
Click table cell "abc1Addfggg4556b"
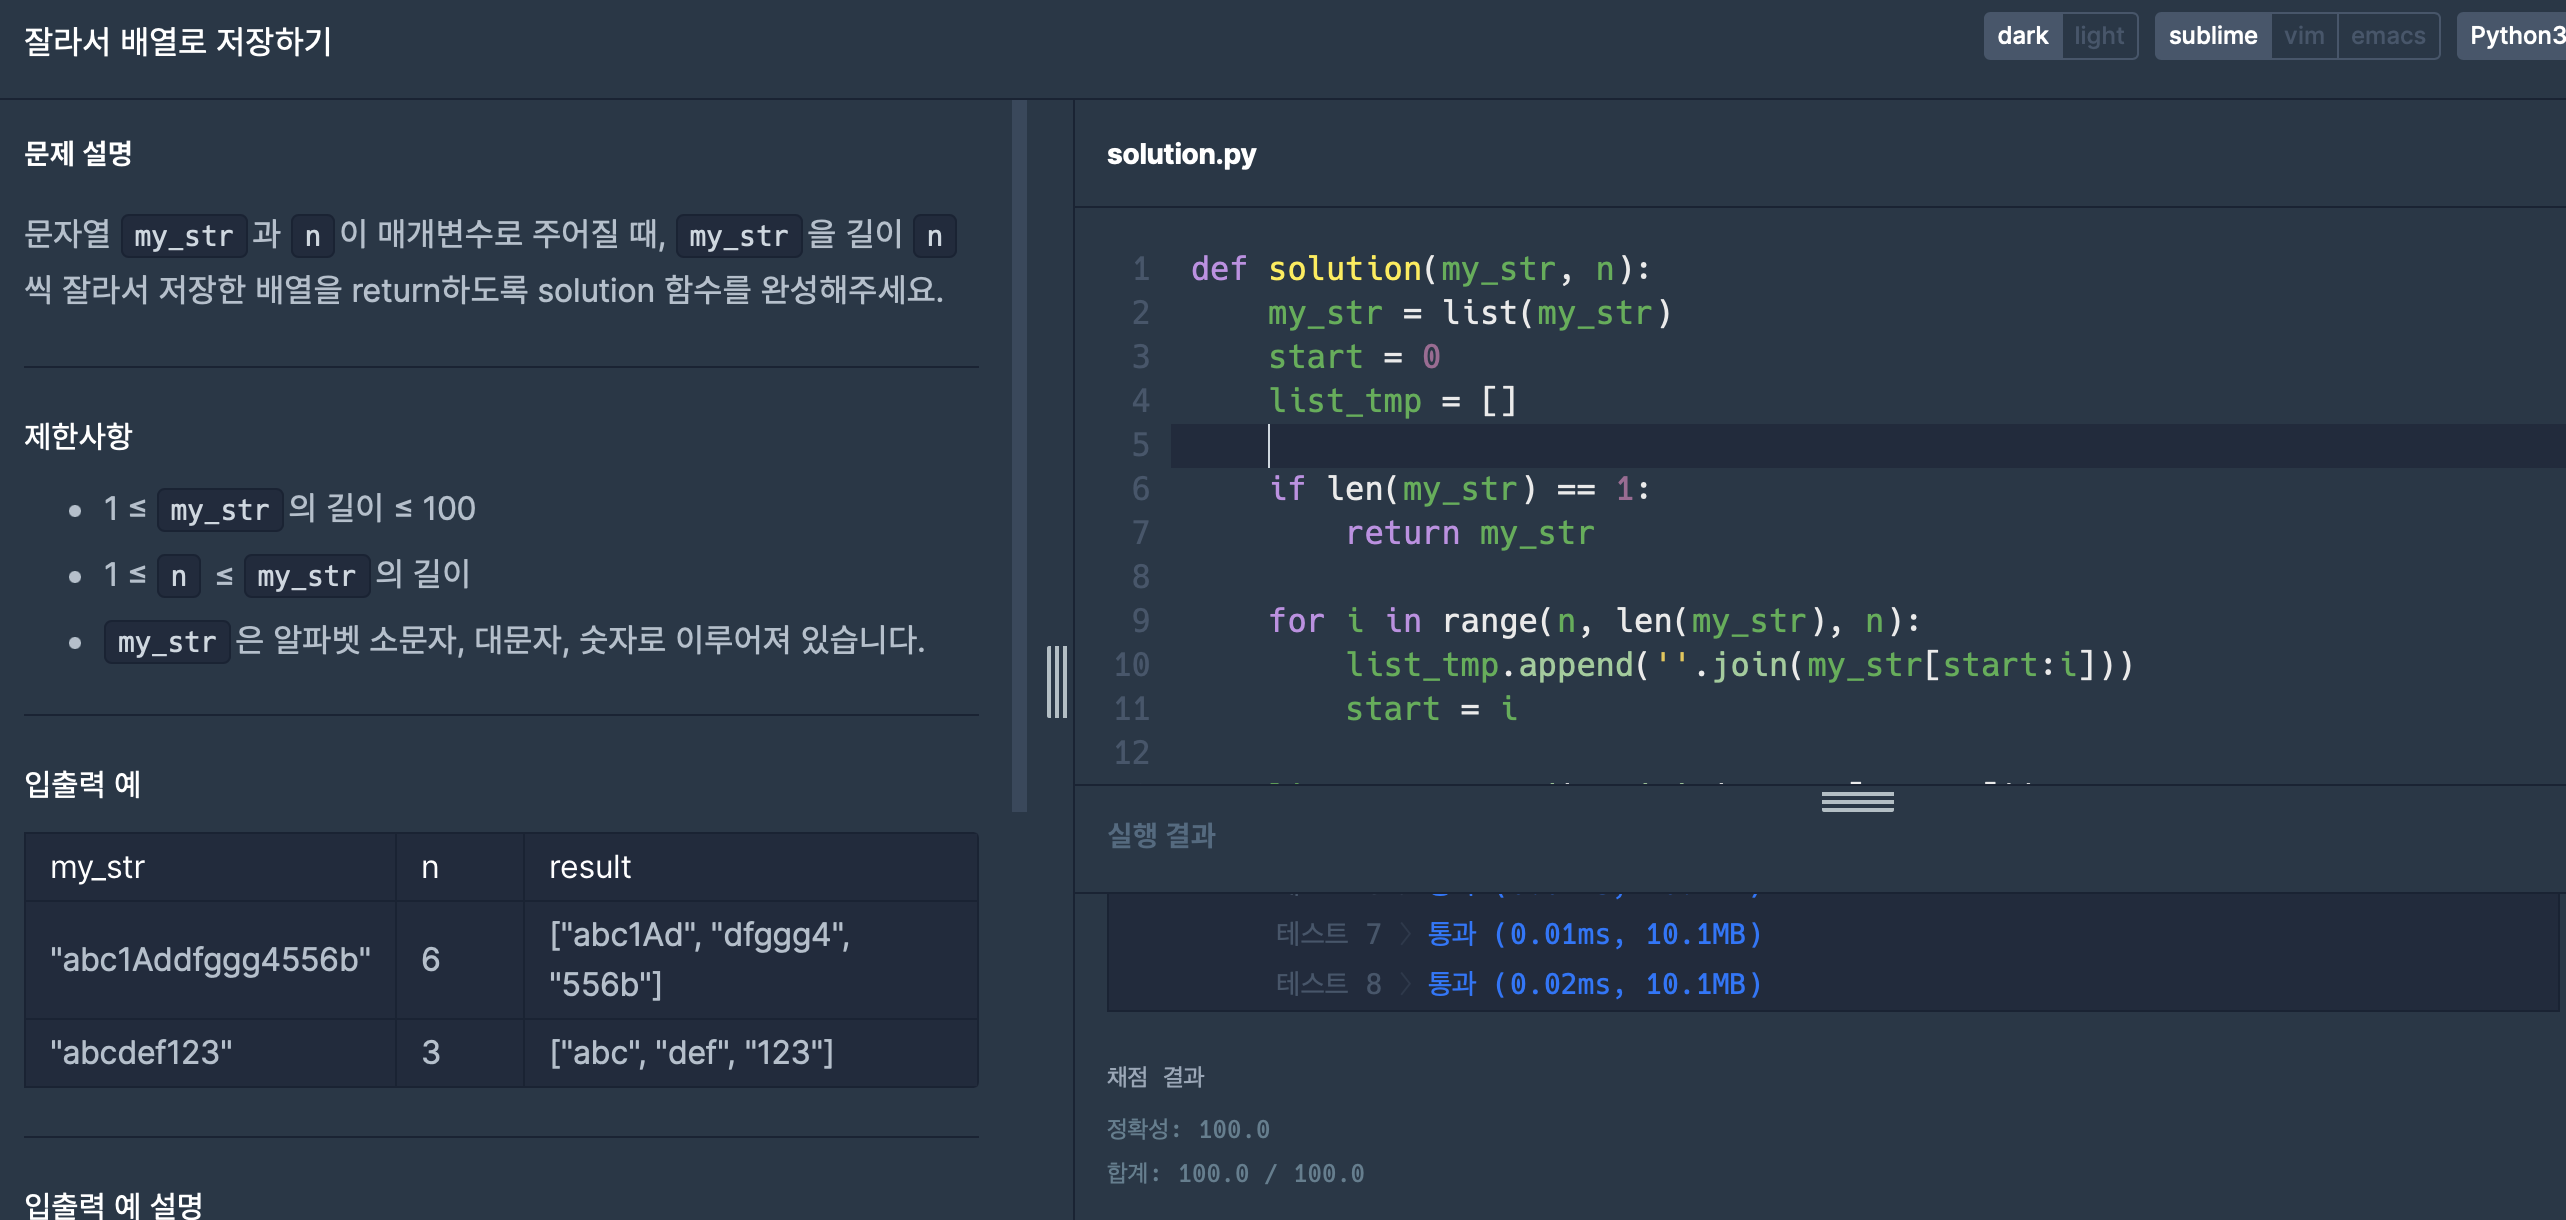point(210,960)
